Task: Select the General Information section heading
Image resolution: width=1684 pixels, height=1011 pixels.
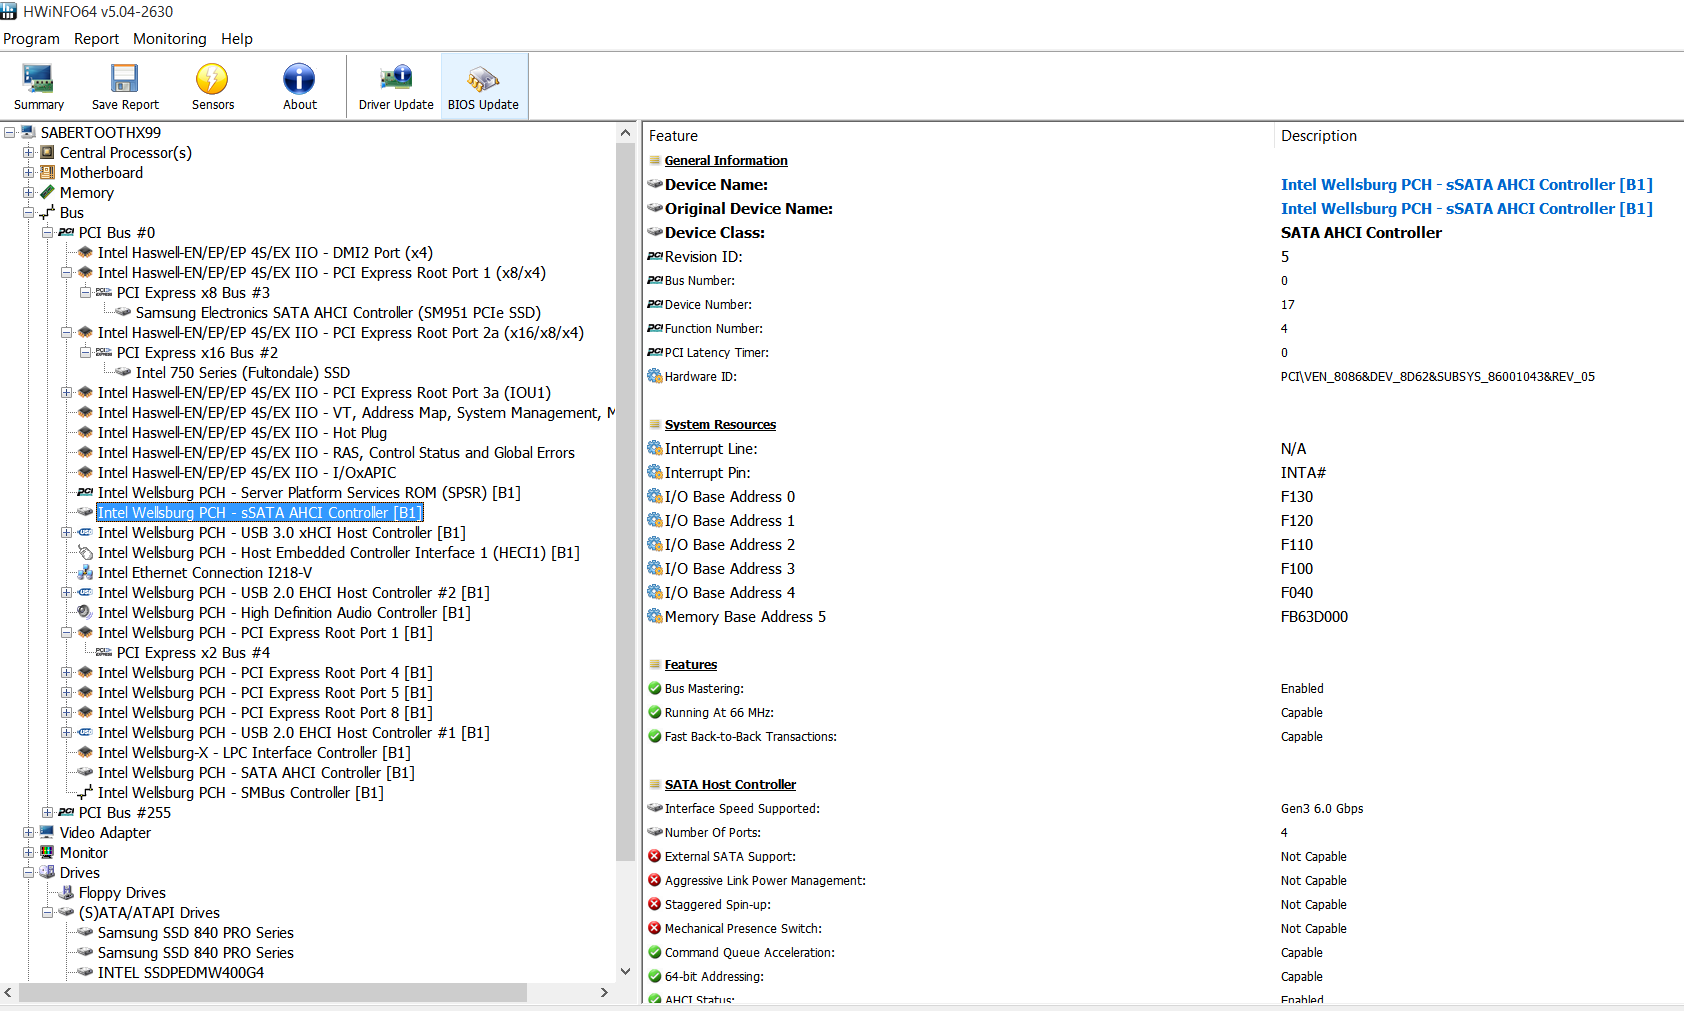Action: click(726, 160)
